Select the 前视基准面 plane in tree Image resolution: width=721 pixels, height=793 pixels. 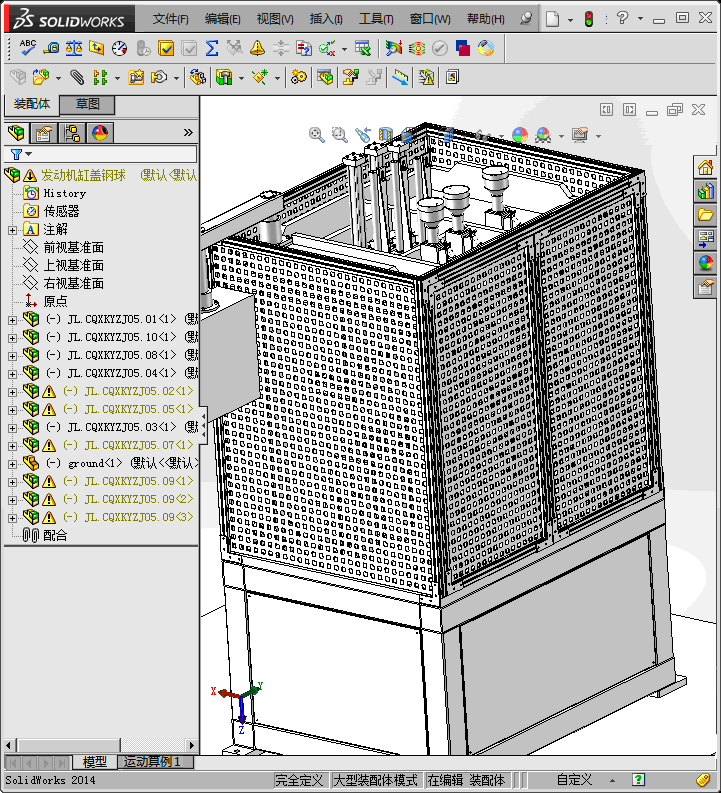[x=72, y=248]
